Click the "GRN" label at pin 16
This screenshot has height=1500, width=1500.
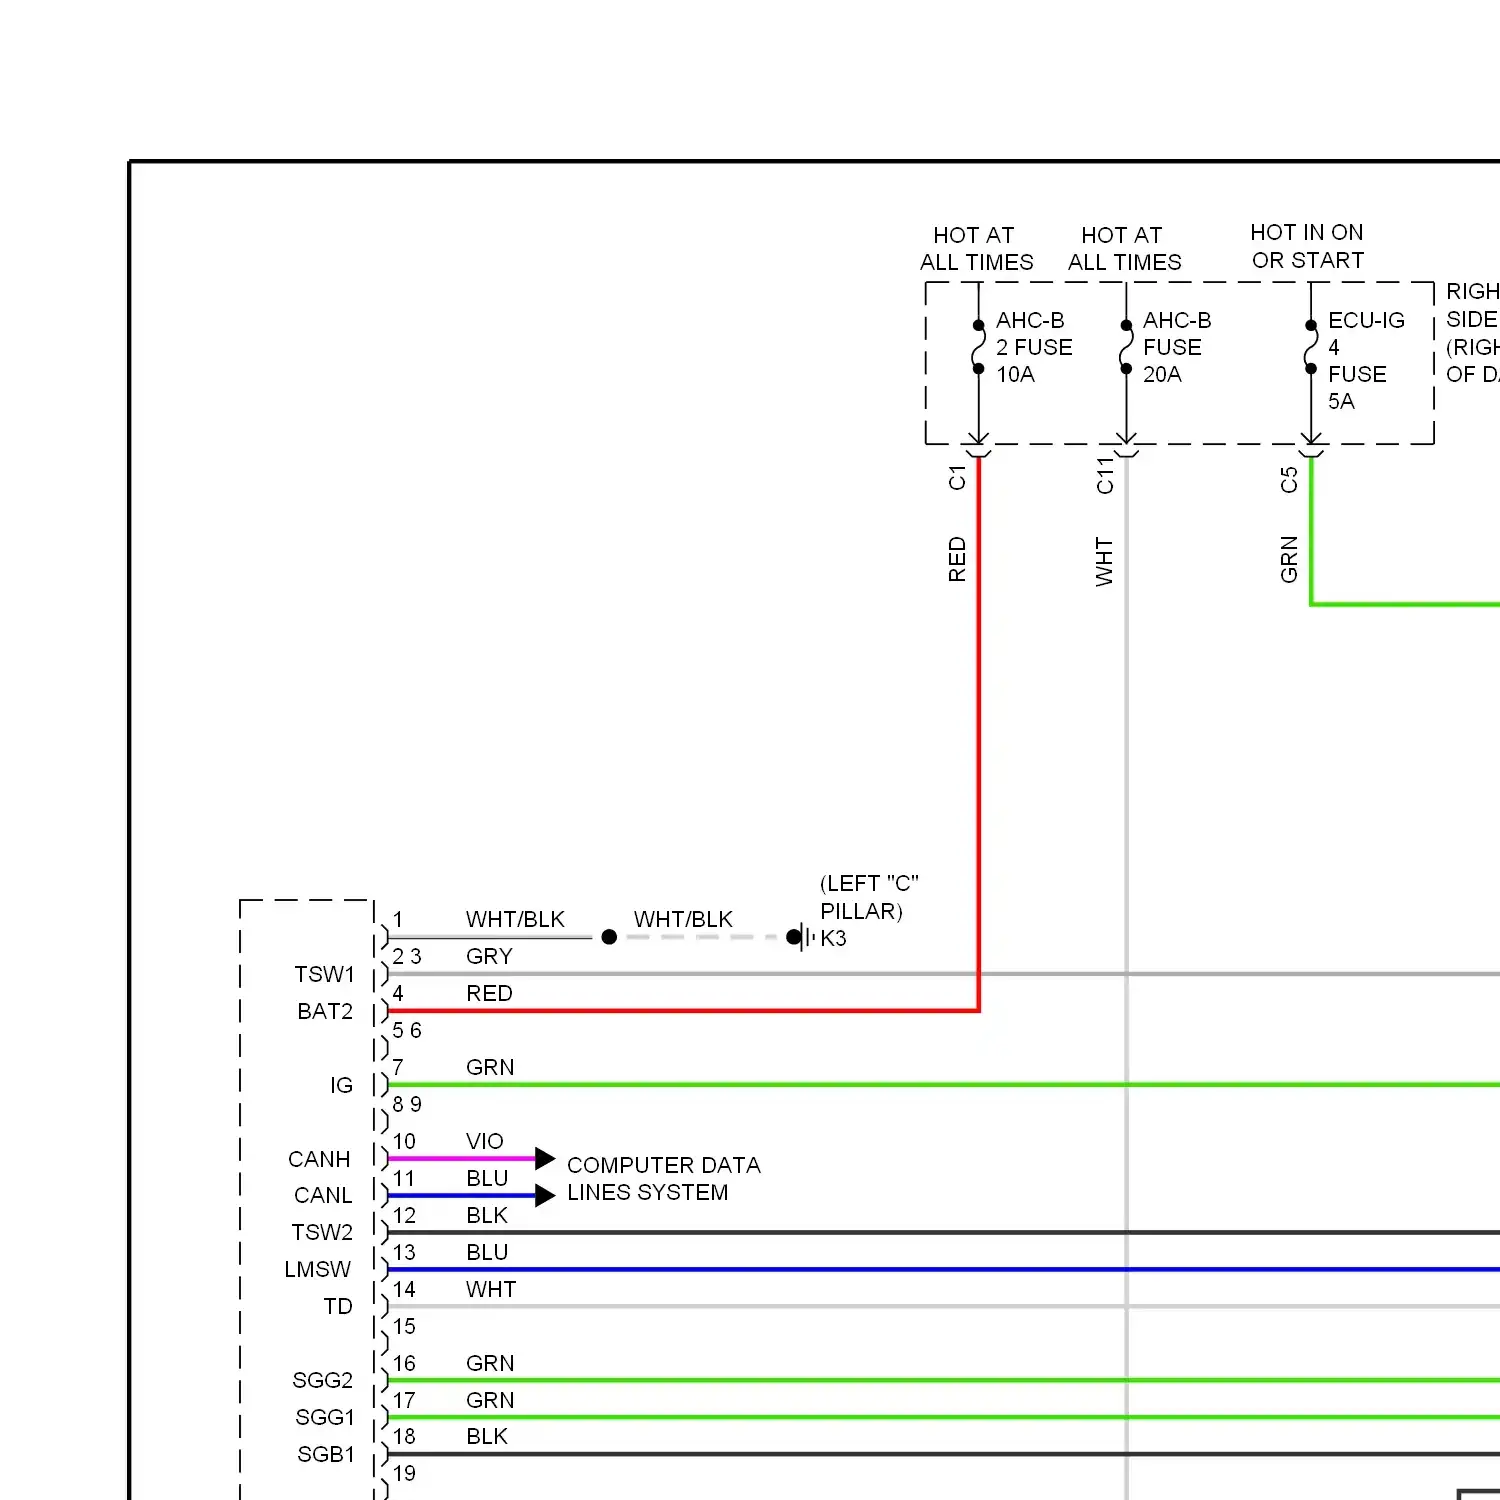tap(490, 1363)
